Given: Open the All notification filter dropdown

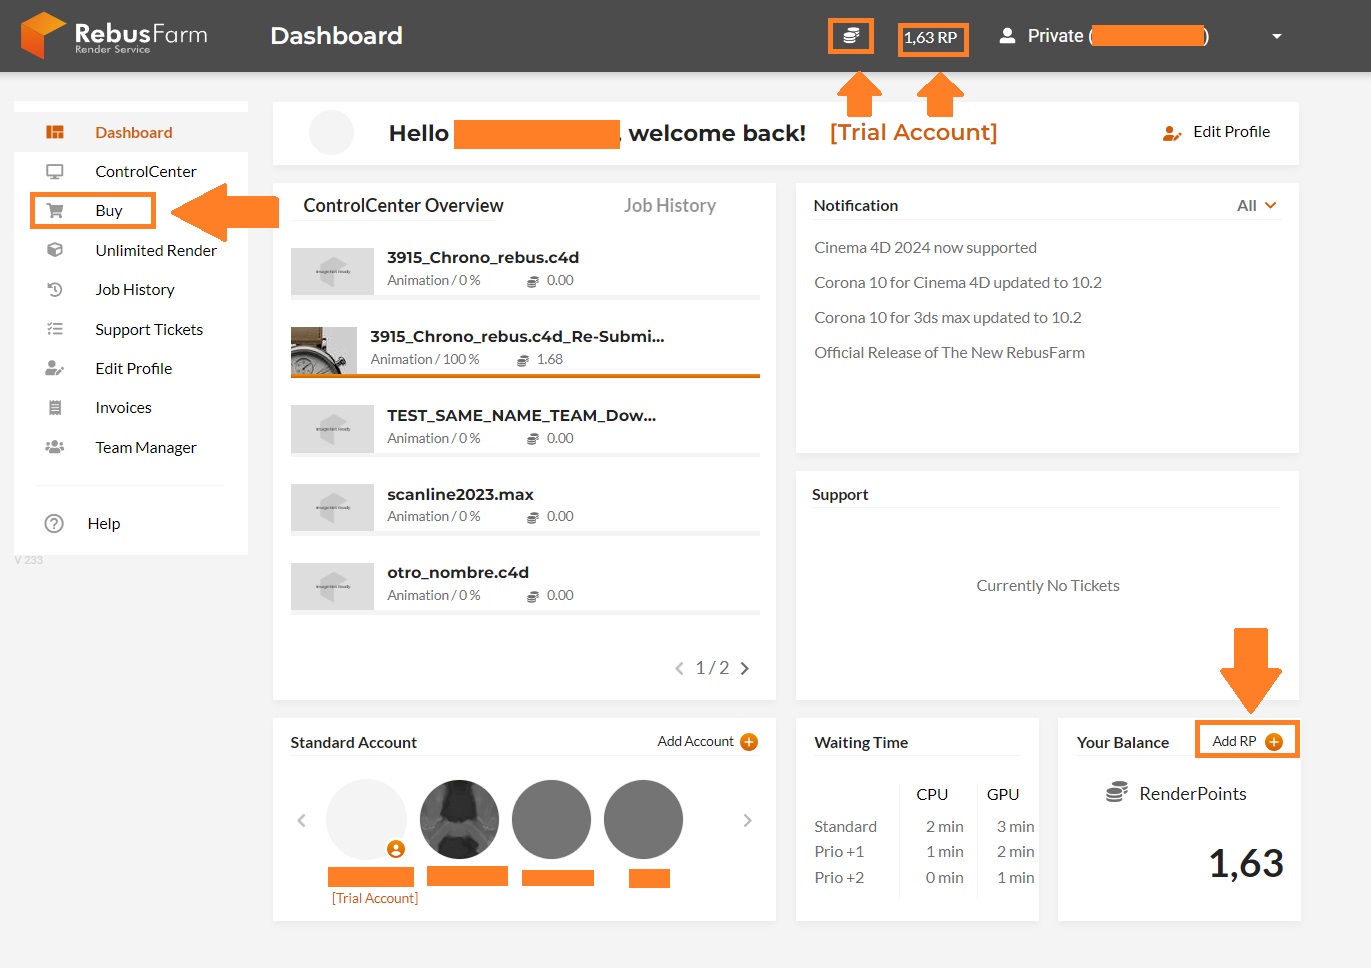Looking at the screenshot, I should point(1257,205).
